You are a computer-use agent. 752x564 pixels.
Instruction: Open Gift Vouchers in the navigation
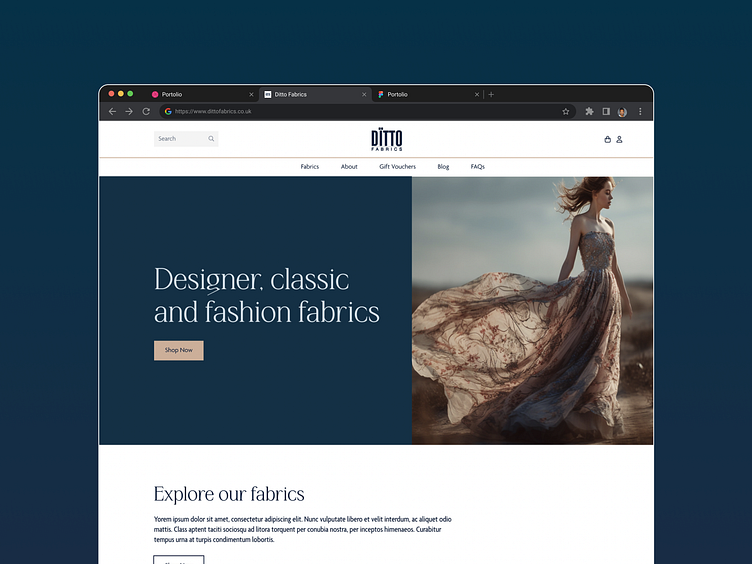click(x=398, y=166)
